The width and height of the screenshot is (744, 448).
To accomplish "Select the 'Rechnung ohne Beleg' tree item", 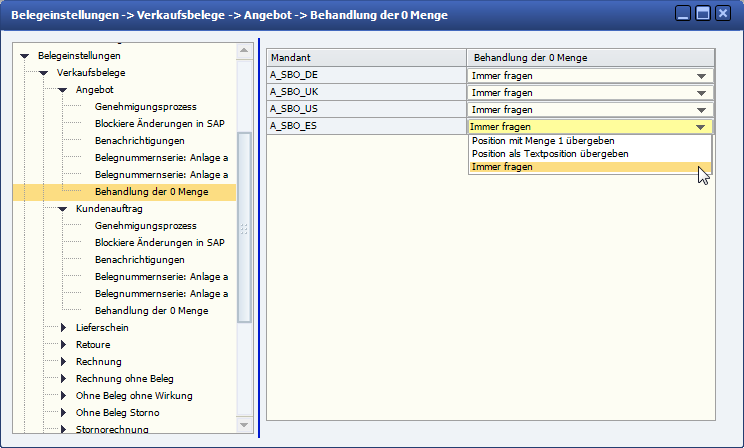I will coord(124,379).
